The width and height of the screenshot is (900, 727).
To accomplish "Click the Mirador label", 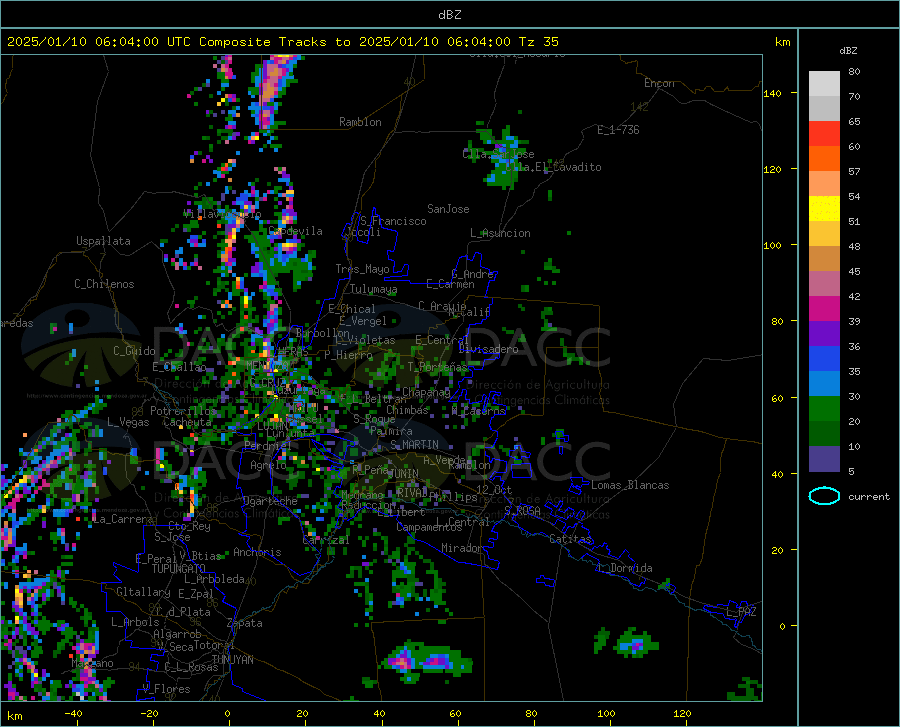I will [462, 548].
